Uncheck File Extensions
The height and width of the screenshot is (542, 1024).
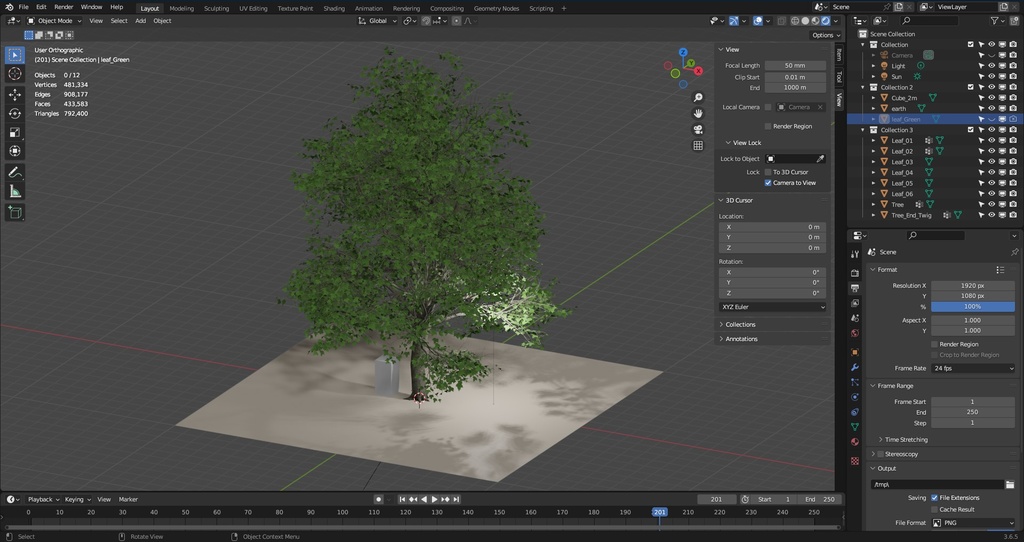pos(935,498)
